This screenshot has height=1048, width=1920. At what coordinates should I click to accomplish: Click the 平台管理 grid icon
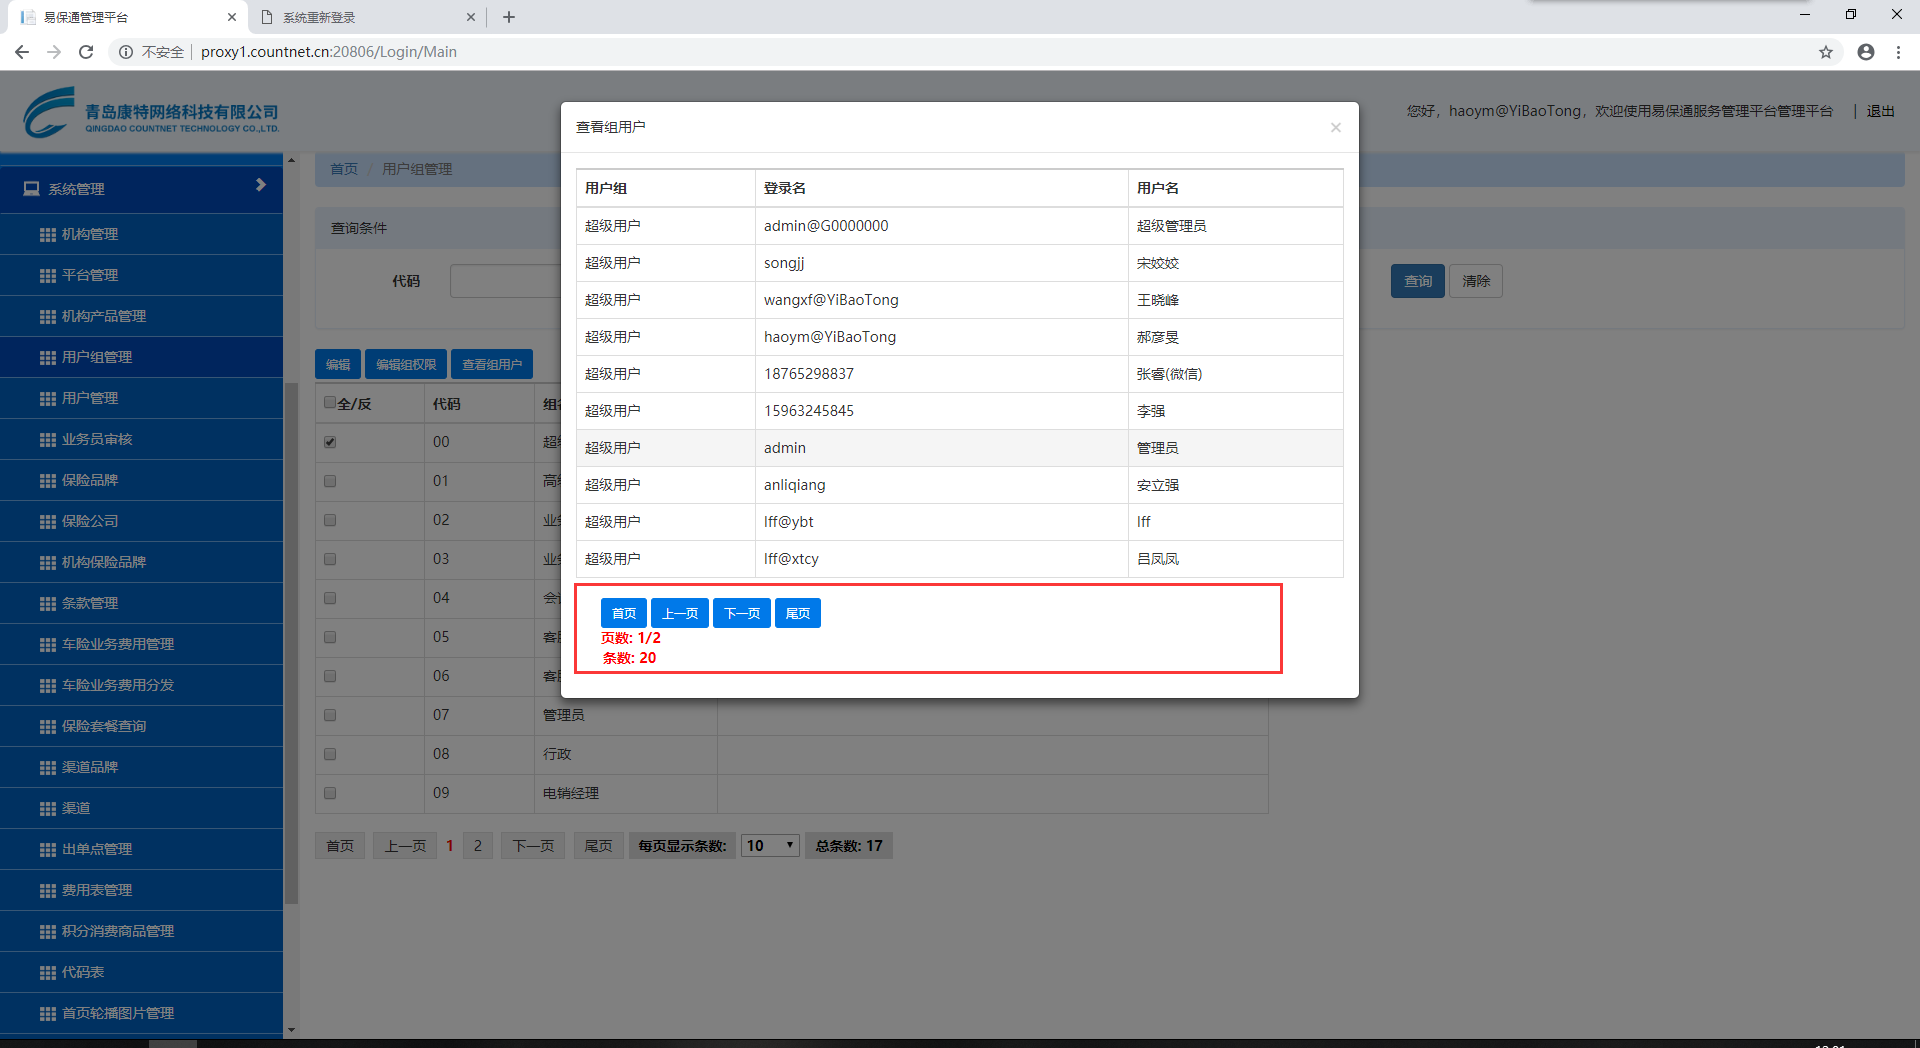[x=47, y=276]
